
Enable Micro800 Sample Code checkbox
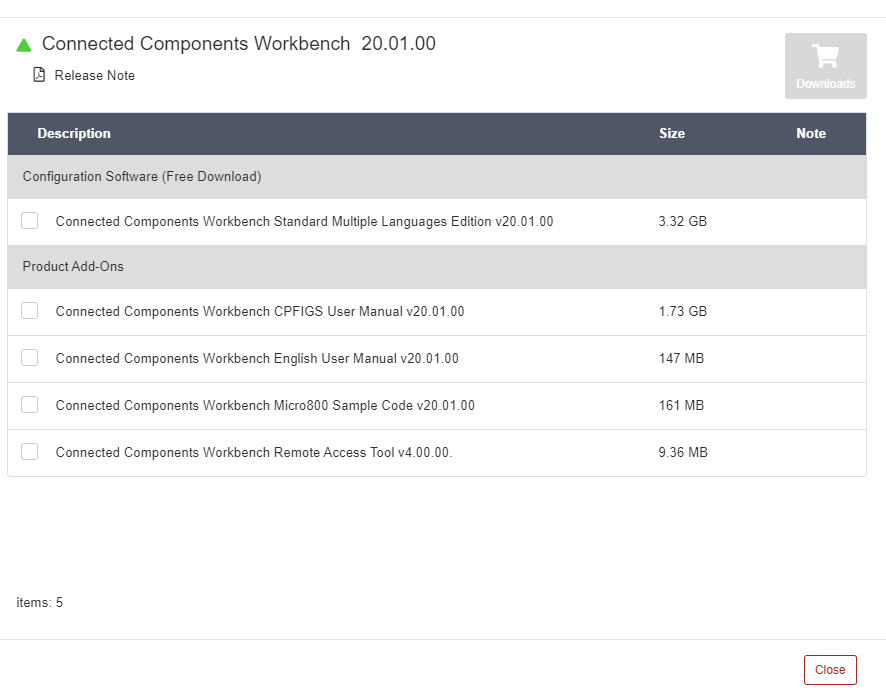coord(29,404)
